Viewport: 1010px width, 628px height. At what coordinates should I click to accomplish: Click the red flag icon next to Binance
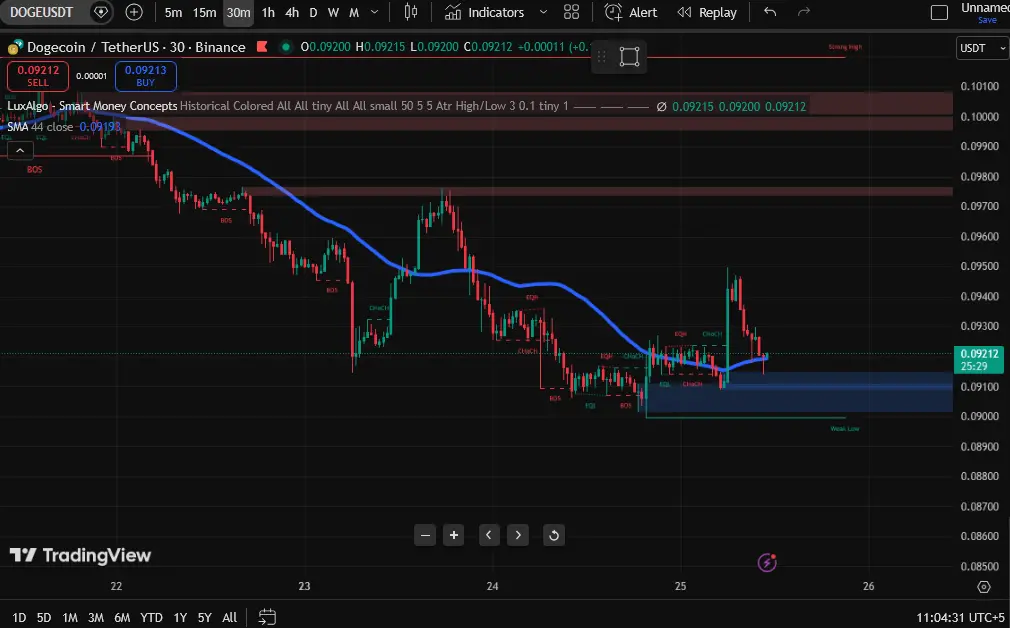[x=262, y=46]
